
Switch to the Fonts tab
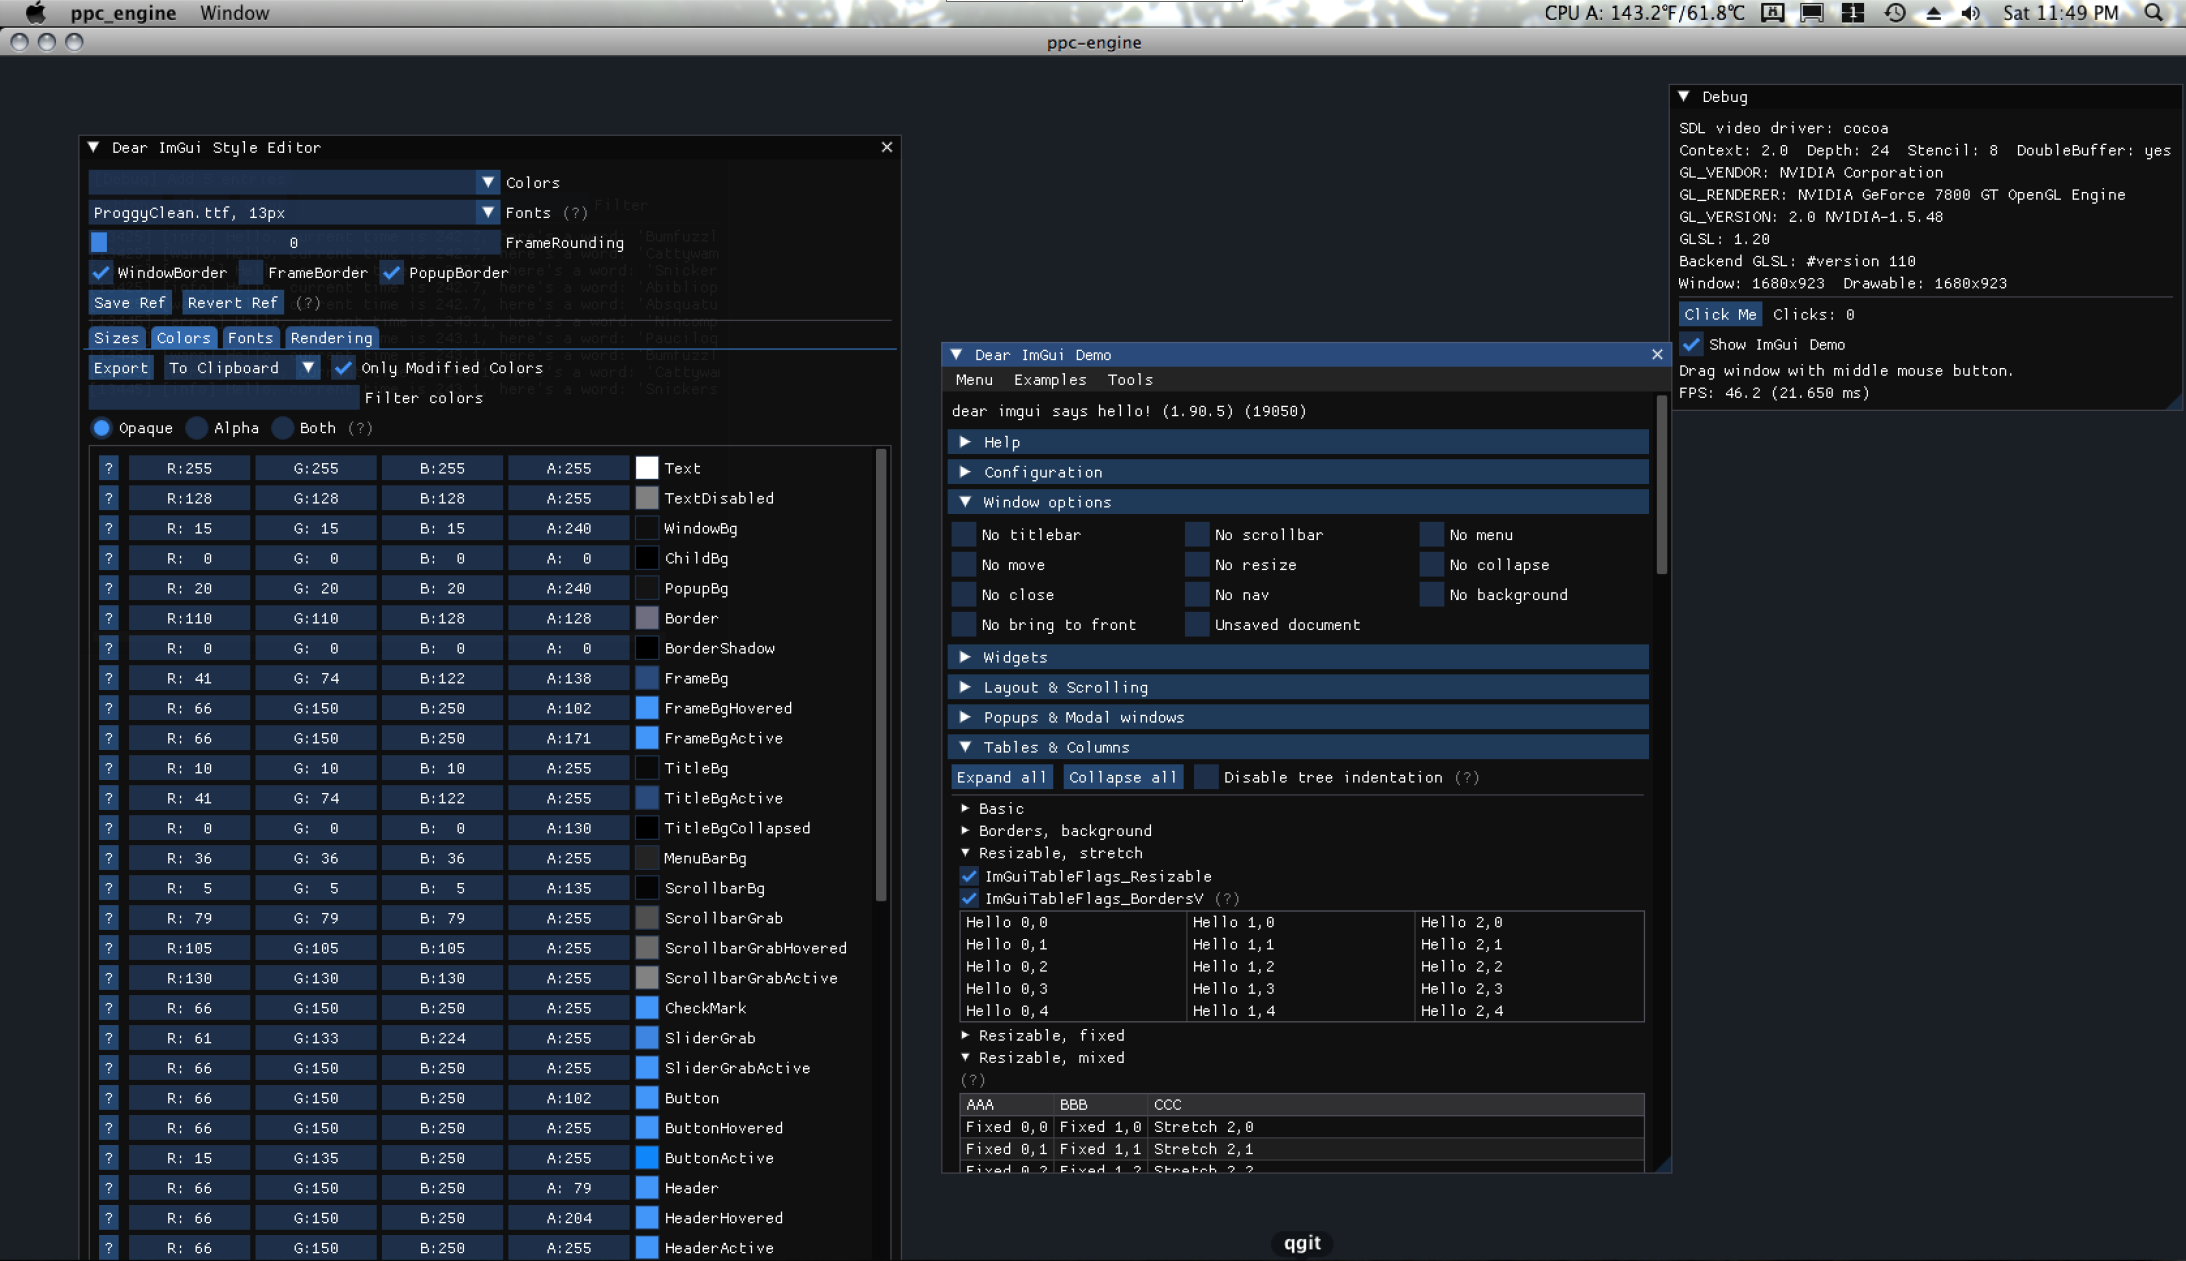pos(250,338)
